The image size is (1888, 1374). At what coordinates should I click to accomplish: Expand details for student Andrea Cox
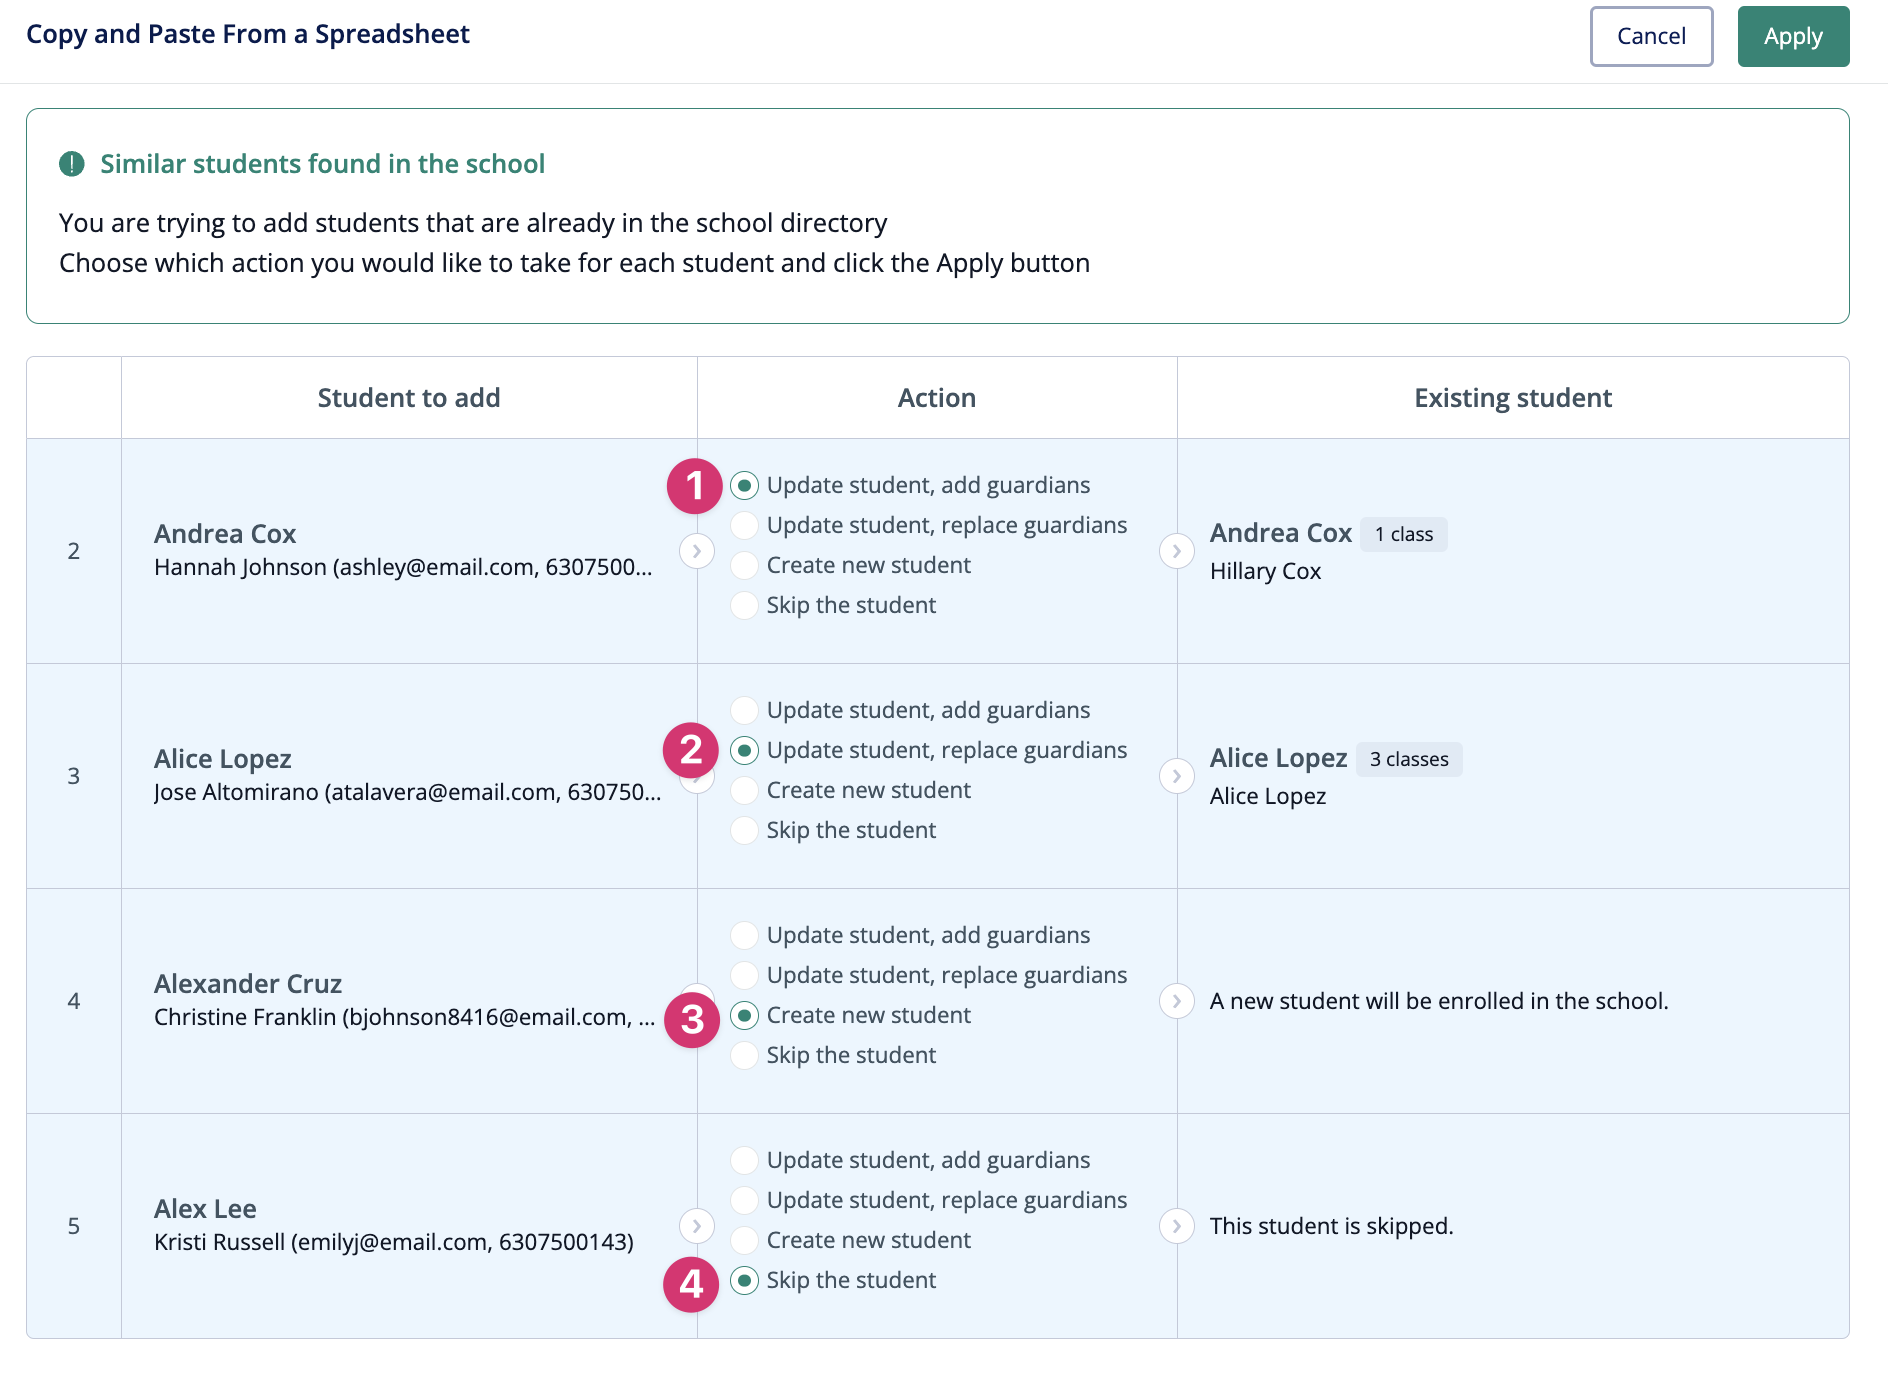tap(697, 551)
